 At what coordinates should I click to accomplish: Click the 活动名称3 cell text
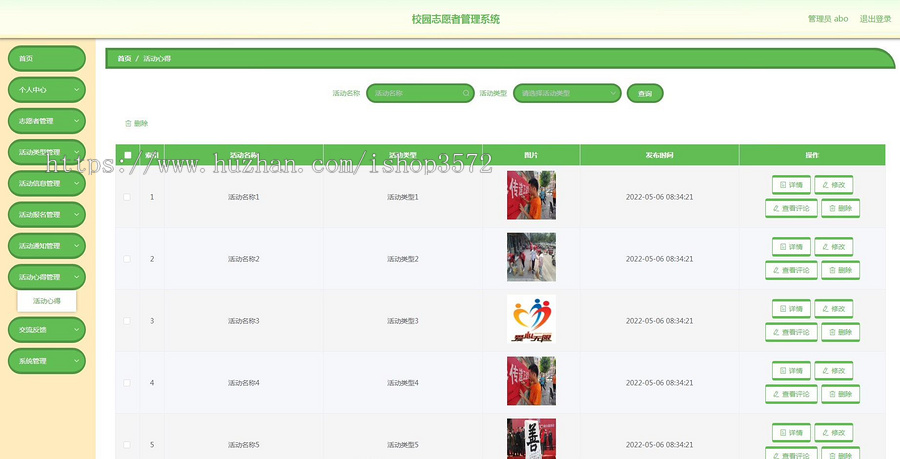click(243, 321)
